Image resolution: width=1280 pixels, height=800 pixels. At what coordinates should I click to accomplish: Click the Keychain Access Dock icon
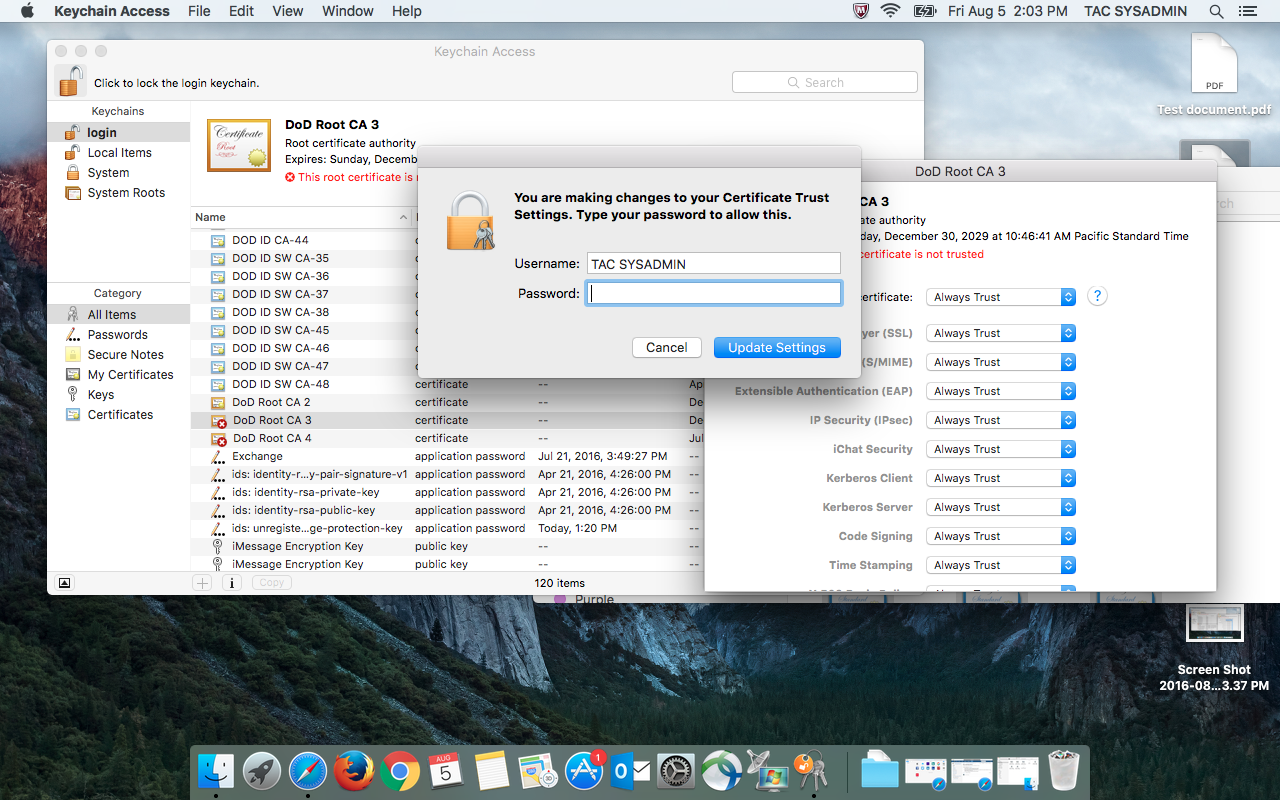813,771
